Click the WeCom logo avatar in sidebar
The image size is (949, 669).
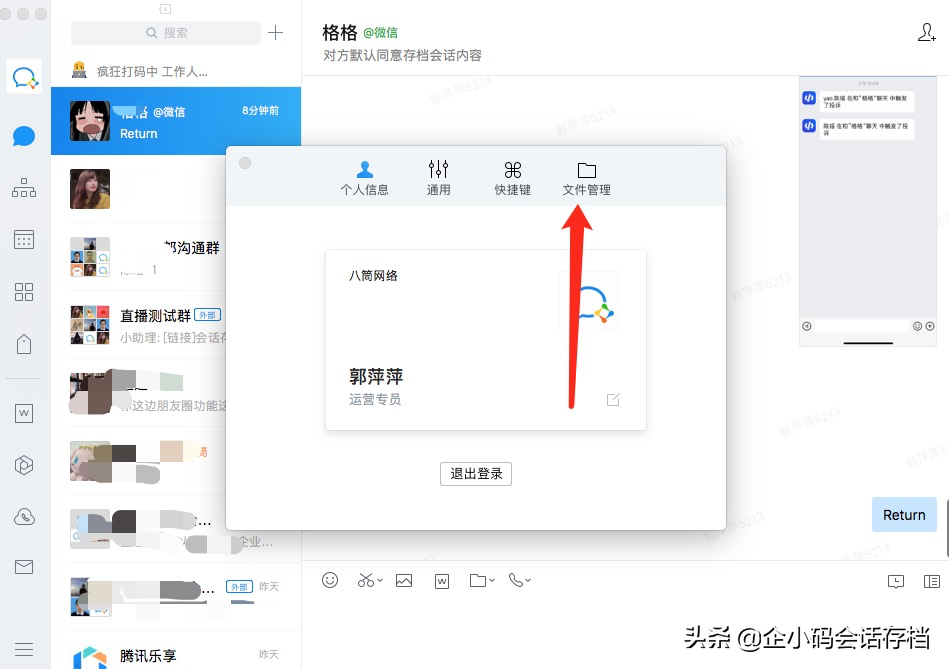(x=24, y=76)
